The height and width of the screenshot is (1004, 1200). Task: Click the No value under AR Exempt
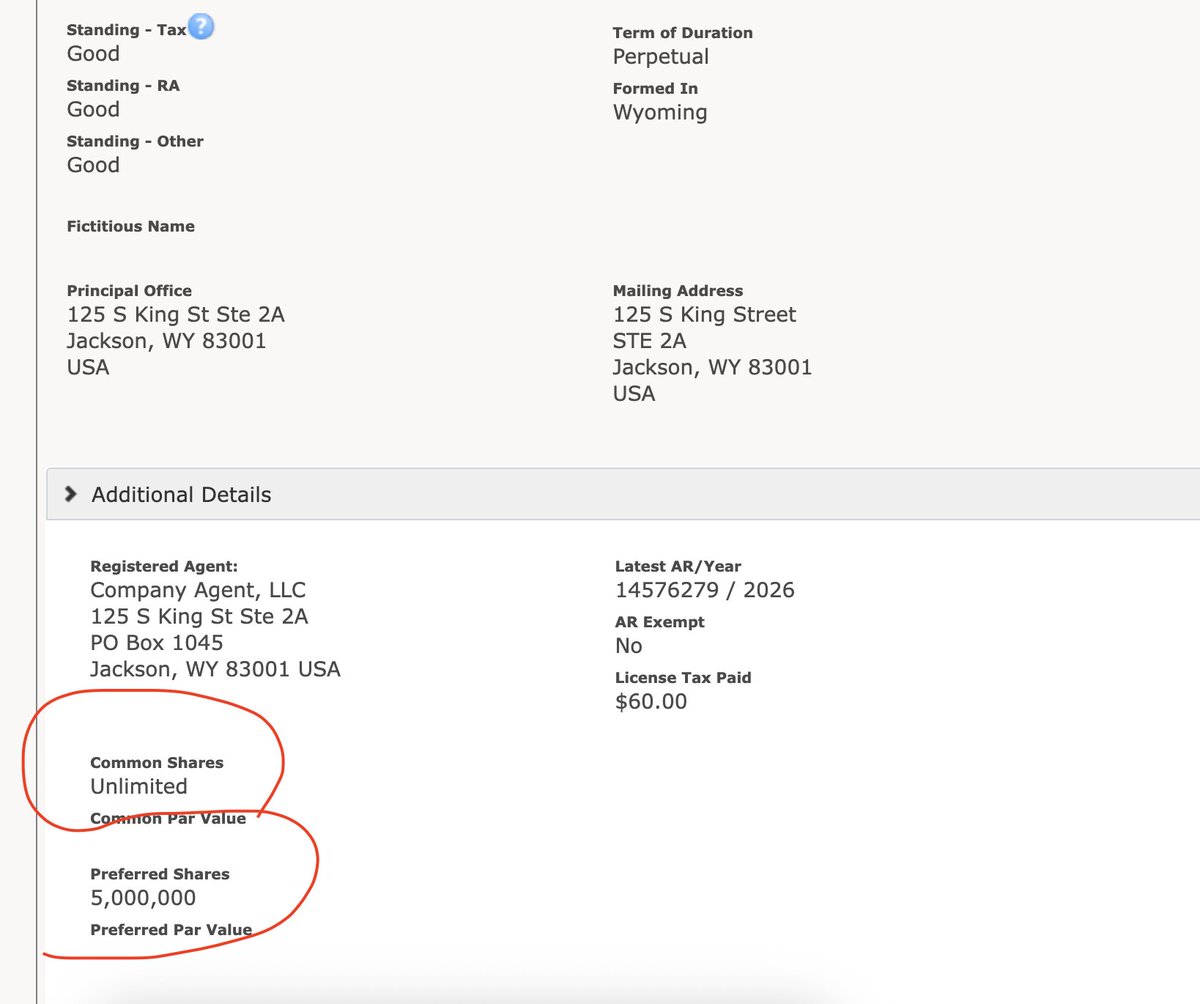(629, 646)
